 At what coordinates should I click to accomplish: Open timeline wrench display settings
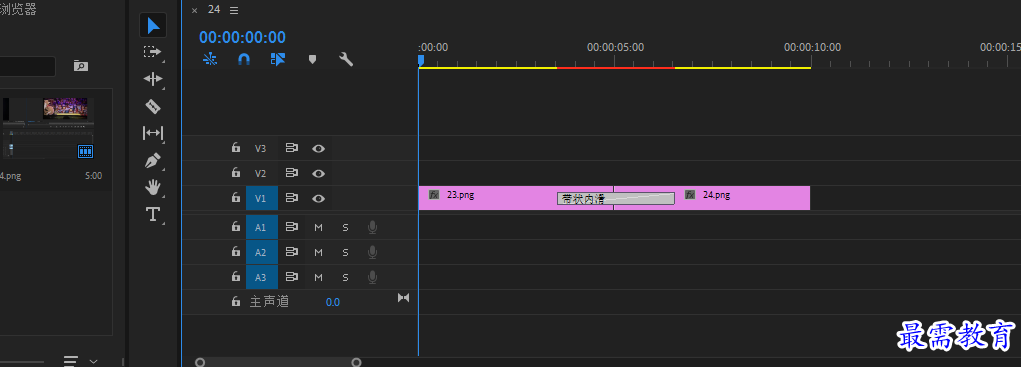346,59
